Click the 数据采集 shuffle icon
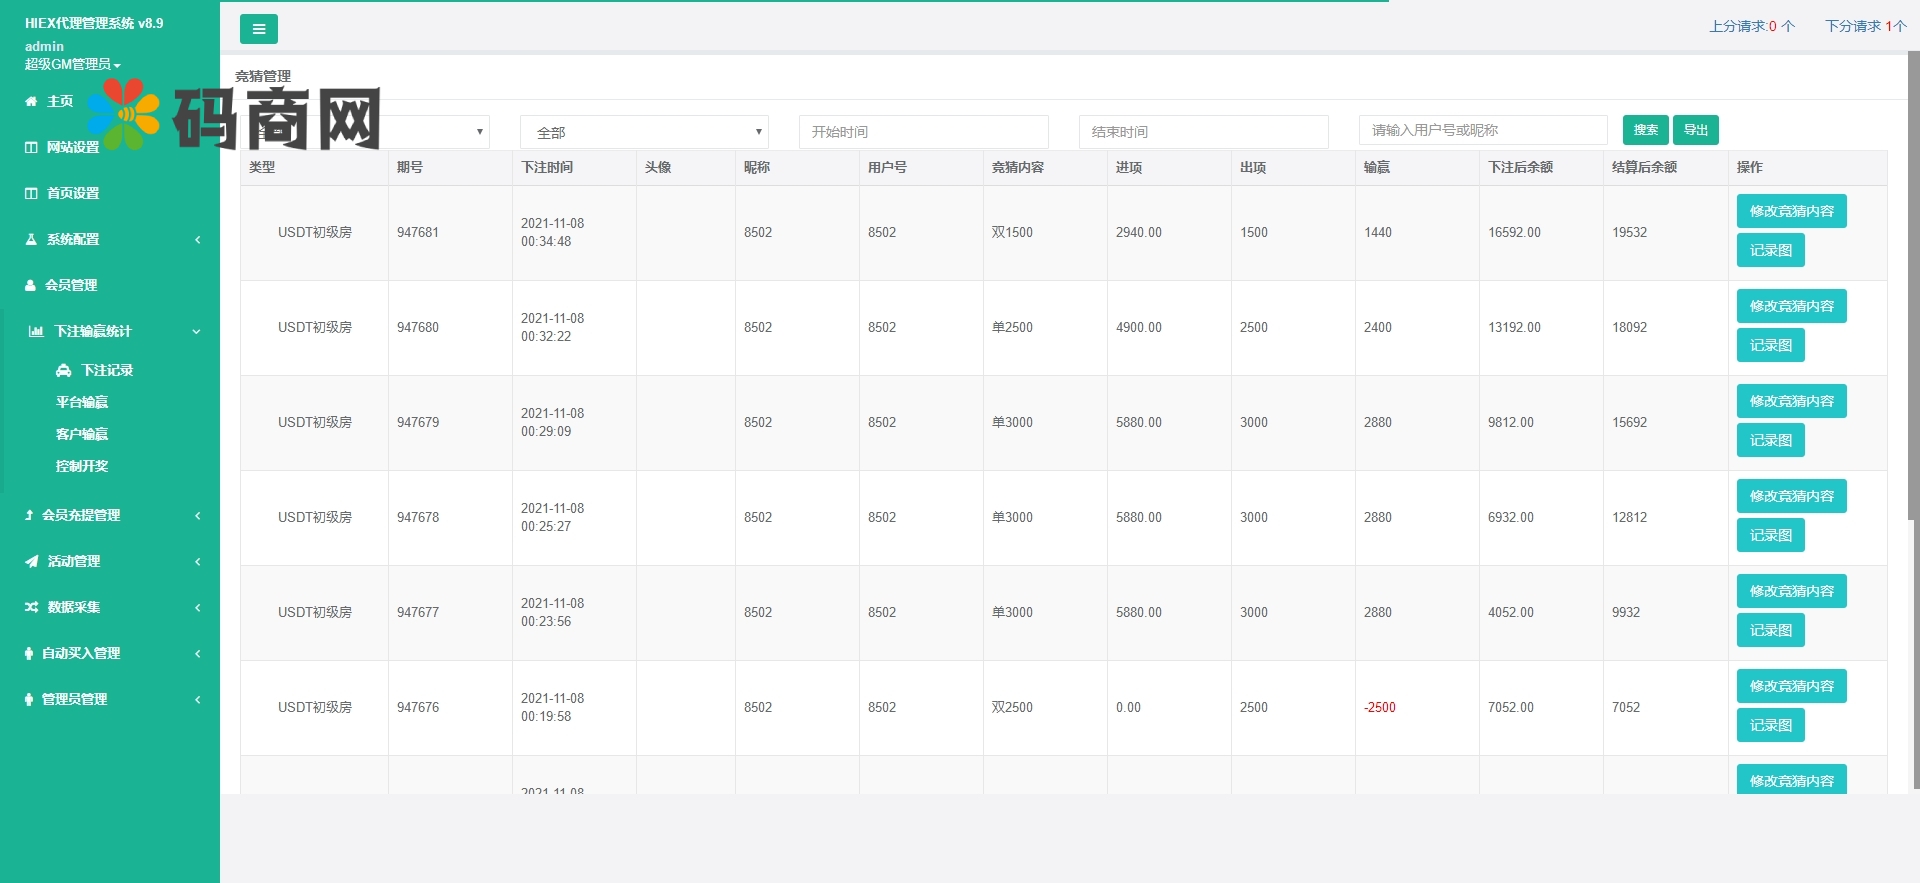This screenshot has width=1920, height=883. tap(32, 607)
